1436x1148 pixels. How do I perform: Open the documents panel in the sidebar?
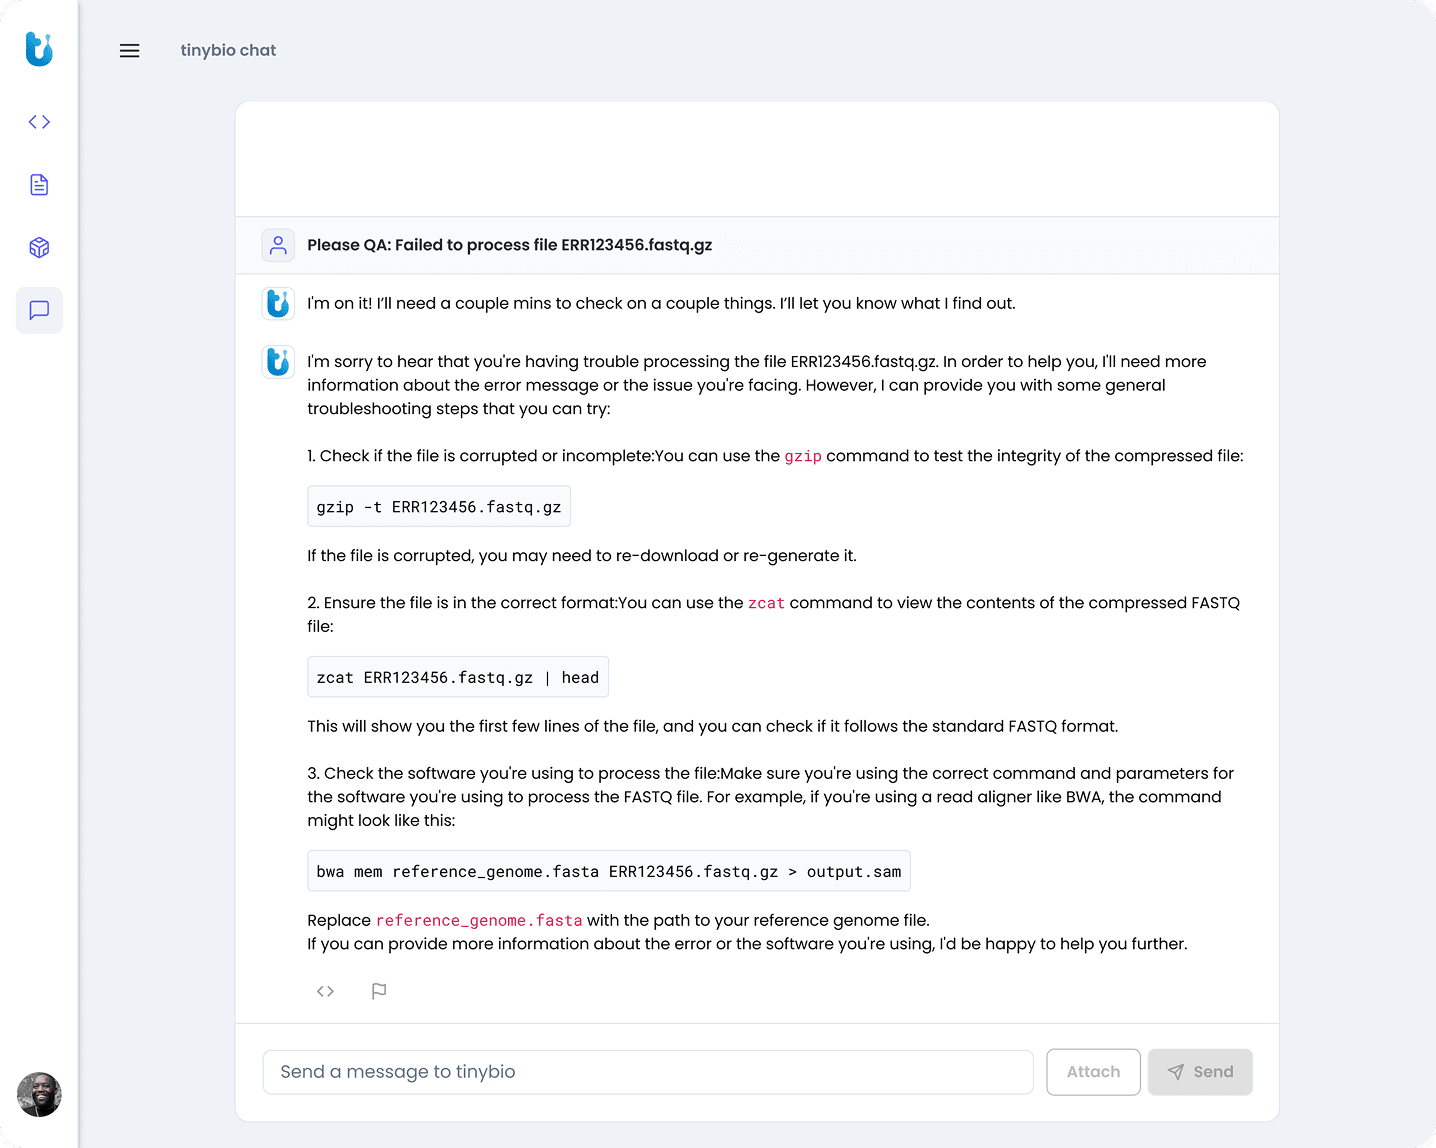tap(39, 184)
